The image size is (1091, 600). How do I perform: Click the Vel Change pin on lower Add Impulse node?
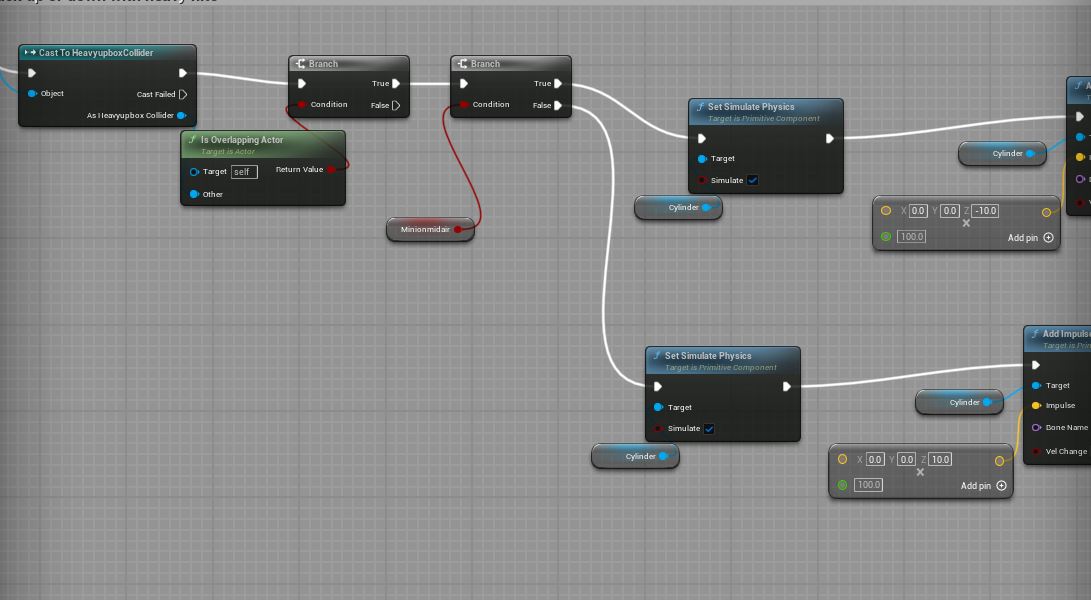(1036, 451)
